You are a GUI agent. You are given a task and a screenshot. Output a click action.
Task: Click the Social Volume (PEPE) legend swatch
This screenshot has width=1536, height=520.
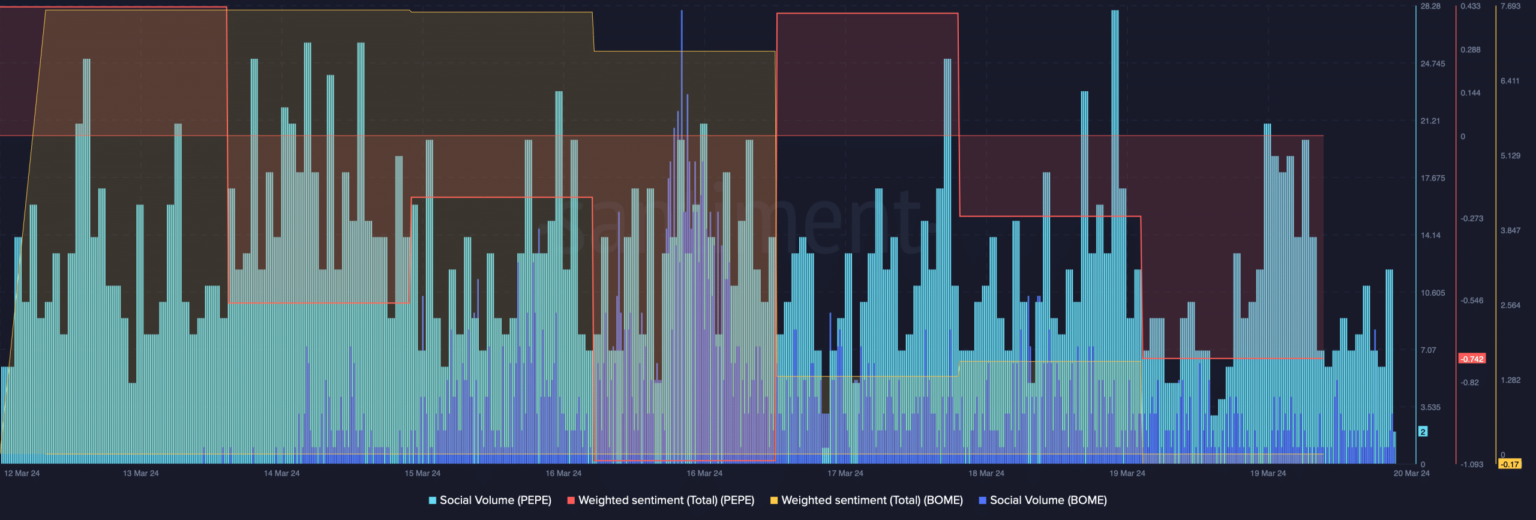pyautogui.click(x=433, y=499)
